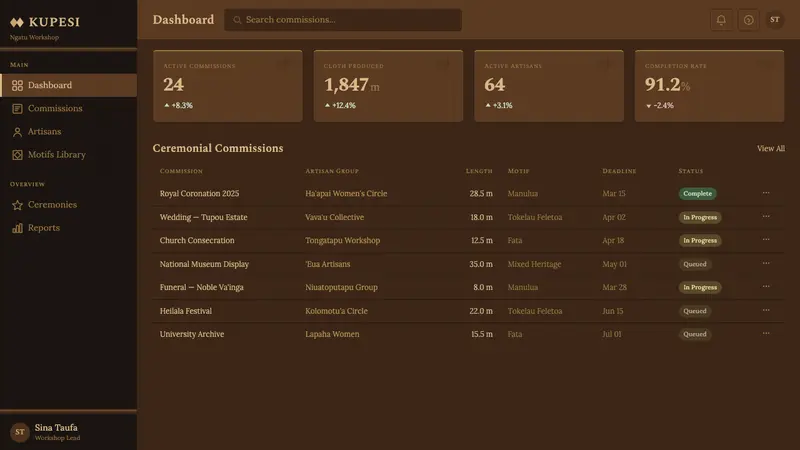Click Tongatapu Workshop group
This screenshot has width=800, height=450.
pyautogui.click(x=342, y=240)
